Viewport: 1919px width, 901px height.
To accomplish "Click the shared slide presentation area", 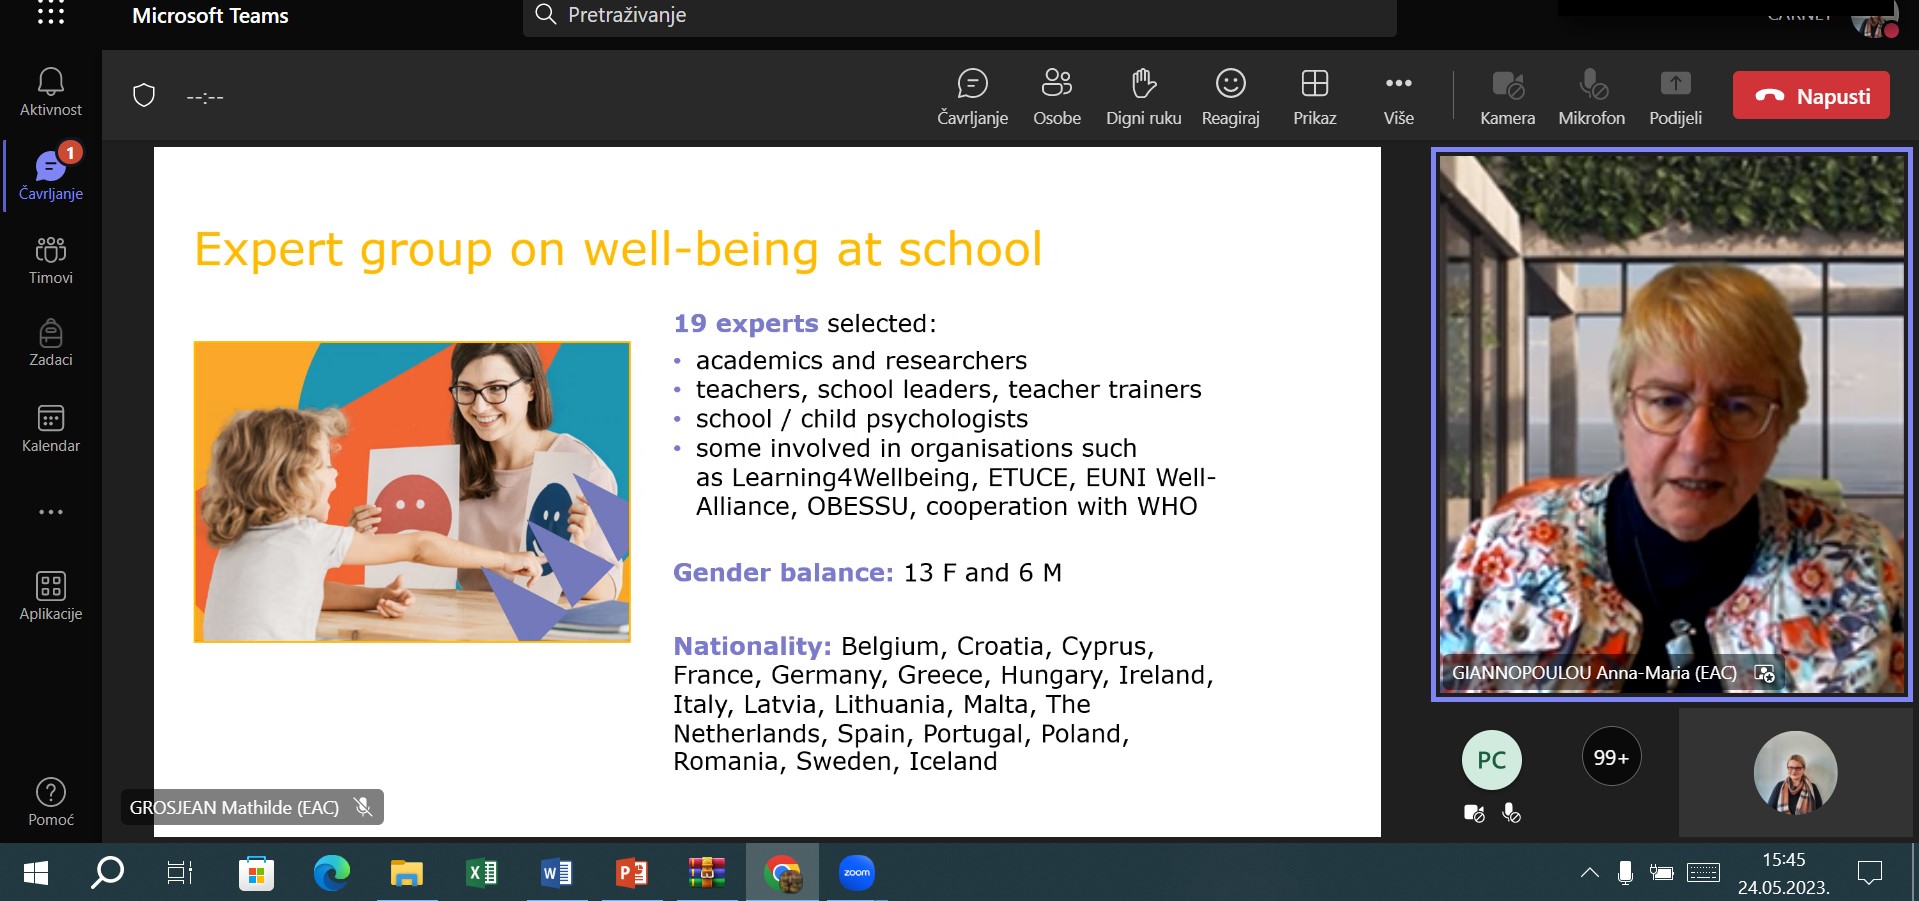I will [767, 491].
